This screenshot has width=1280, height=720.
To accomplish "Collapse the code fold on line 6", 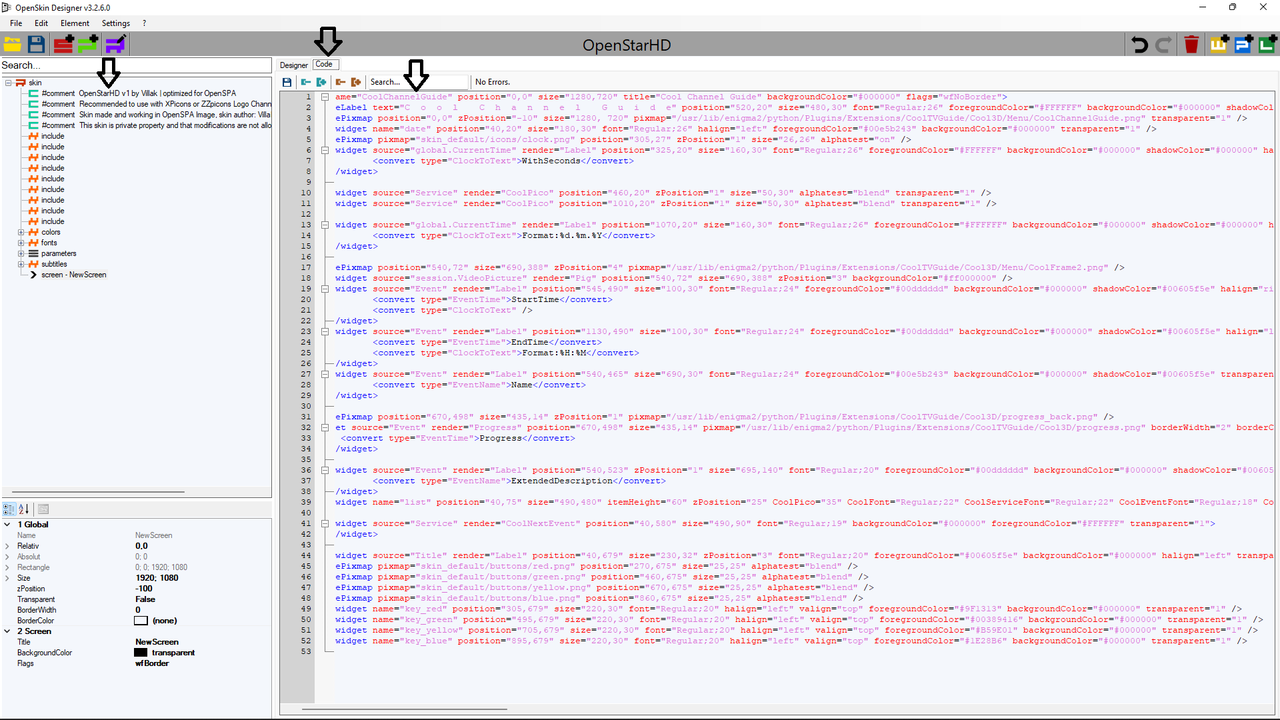I will point(325,150).
